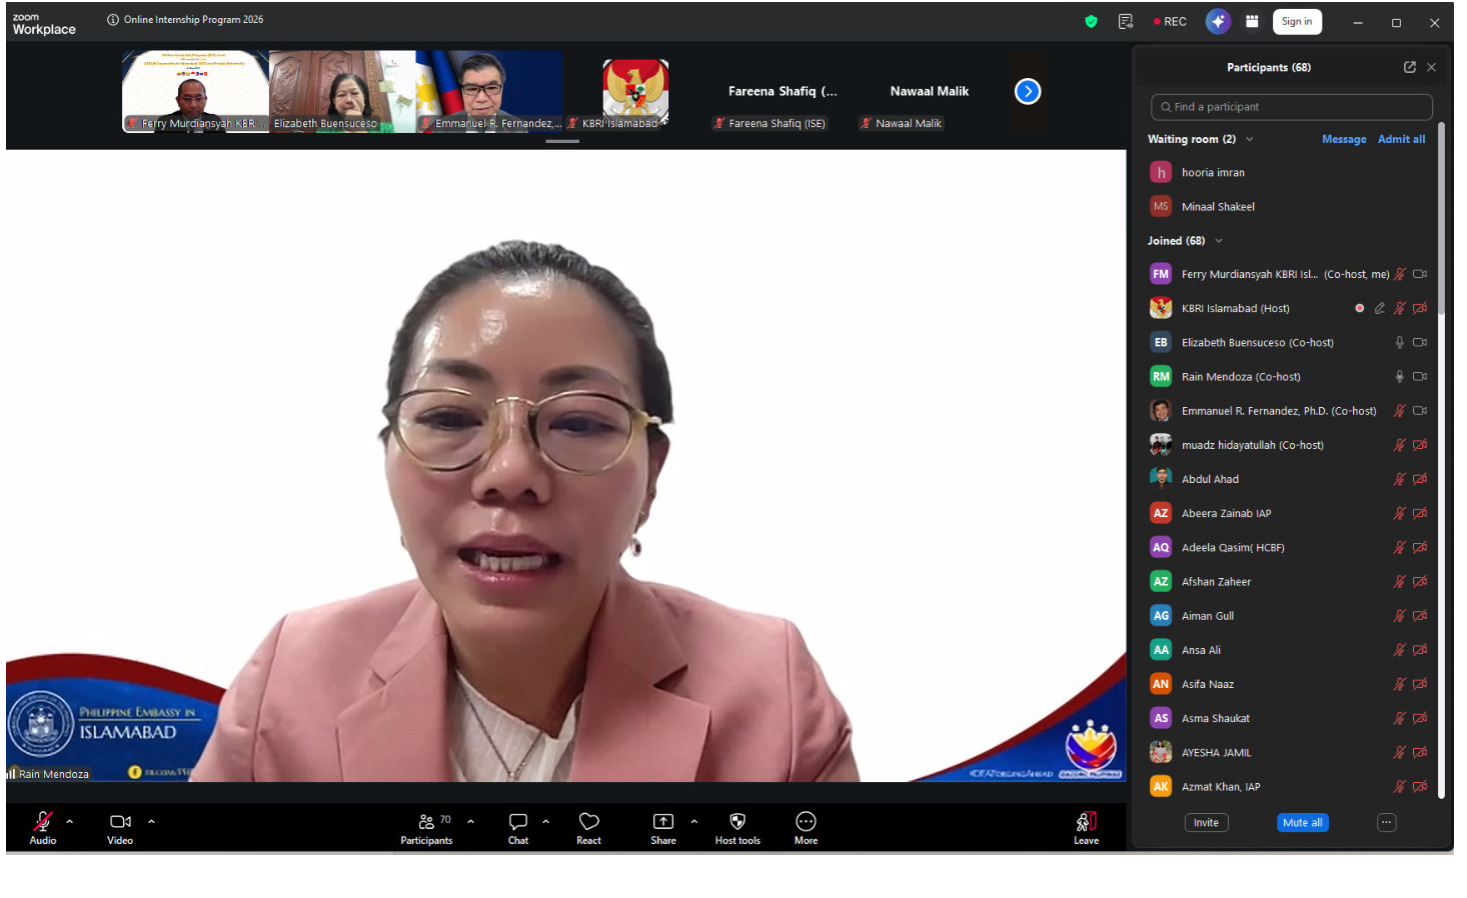
Task: Collapse the Waiting room (2) section
Action: (1250, 139)
